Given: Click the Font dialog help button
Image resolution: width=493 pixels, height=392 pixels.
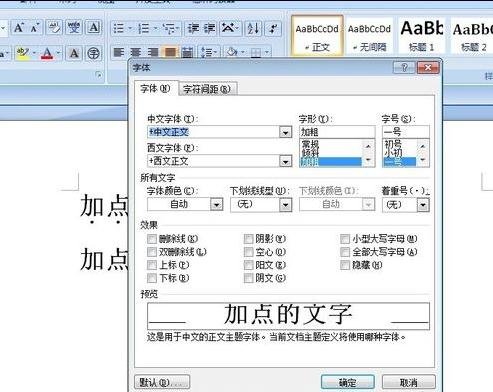Looking at the screenshot, I should pos(404,68).
